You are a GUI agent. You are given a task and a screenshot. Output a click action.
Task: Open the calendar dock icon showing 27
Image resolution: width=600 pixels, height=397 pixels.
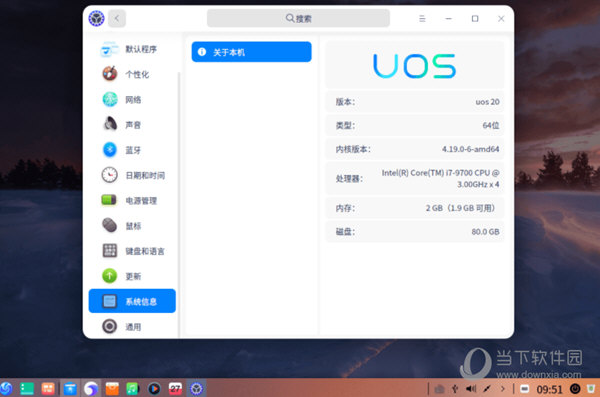click(x=175, y=389)
